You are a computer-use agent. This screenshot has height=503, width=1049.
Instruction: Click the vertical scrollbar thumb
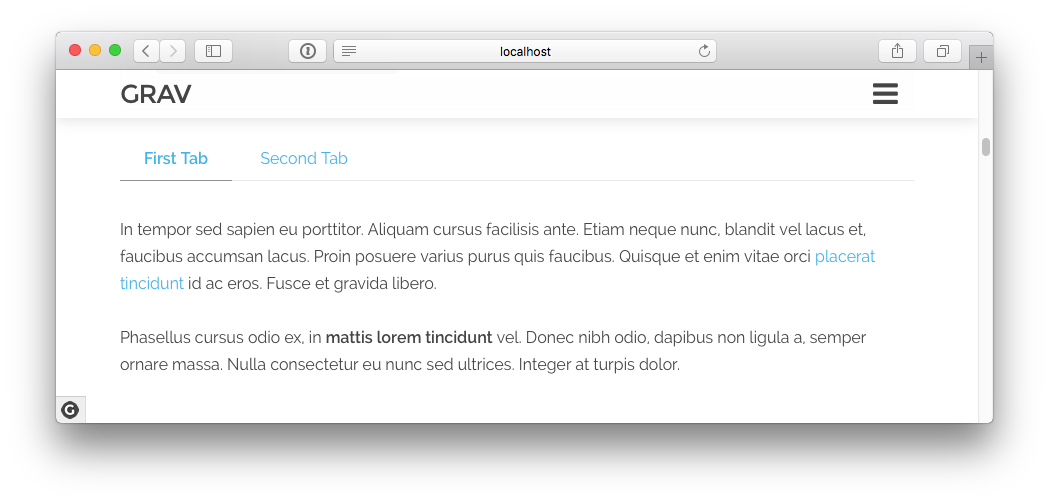point(985,147)
